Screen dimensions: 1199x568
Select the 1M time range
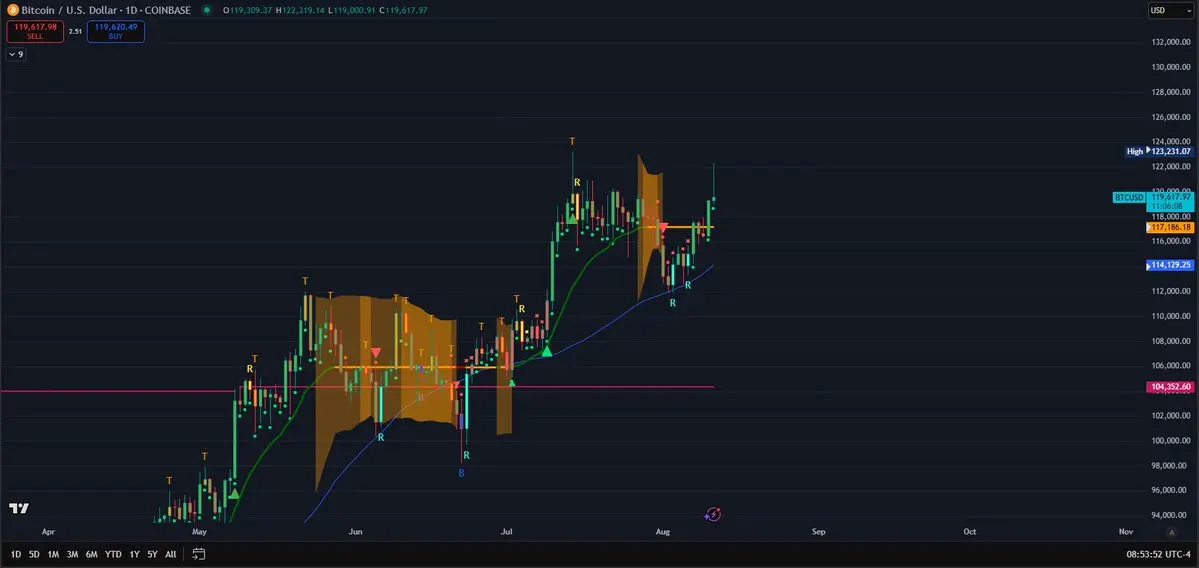(54, 554)
